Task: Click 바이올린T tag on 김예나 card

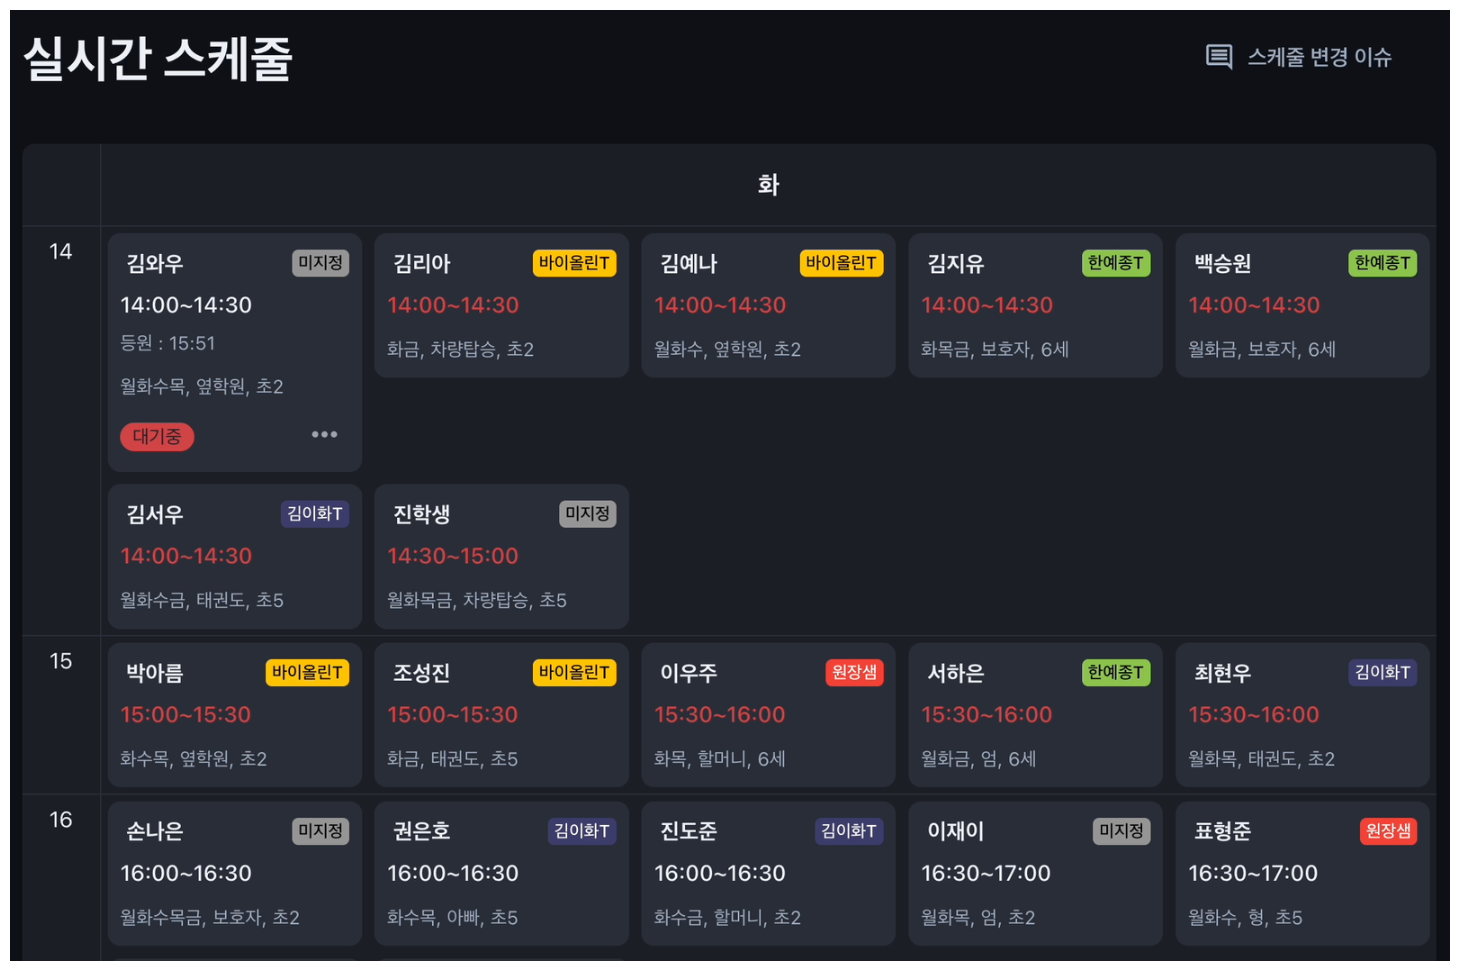Action: (841, 263)
